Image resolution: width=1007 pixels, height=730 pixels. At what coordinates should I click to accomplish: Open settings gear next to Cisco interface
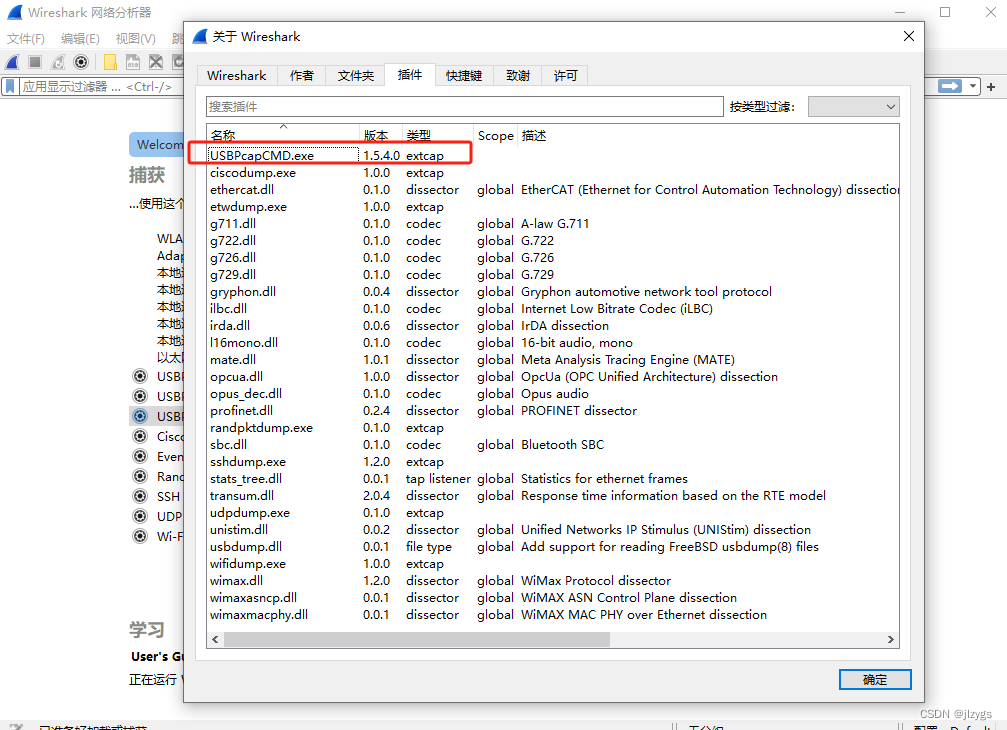(139, 436)
